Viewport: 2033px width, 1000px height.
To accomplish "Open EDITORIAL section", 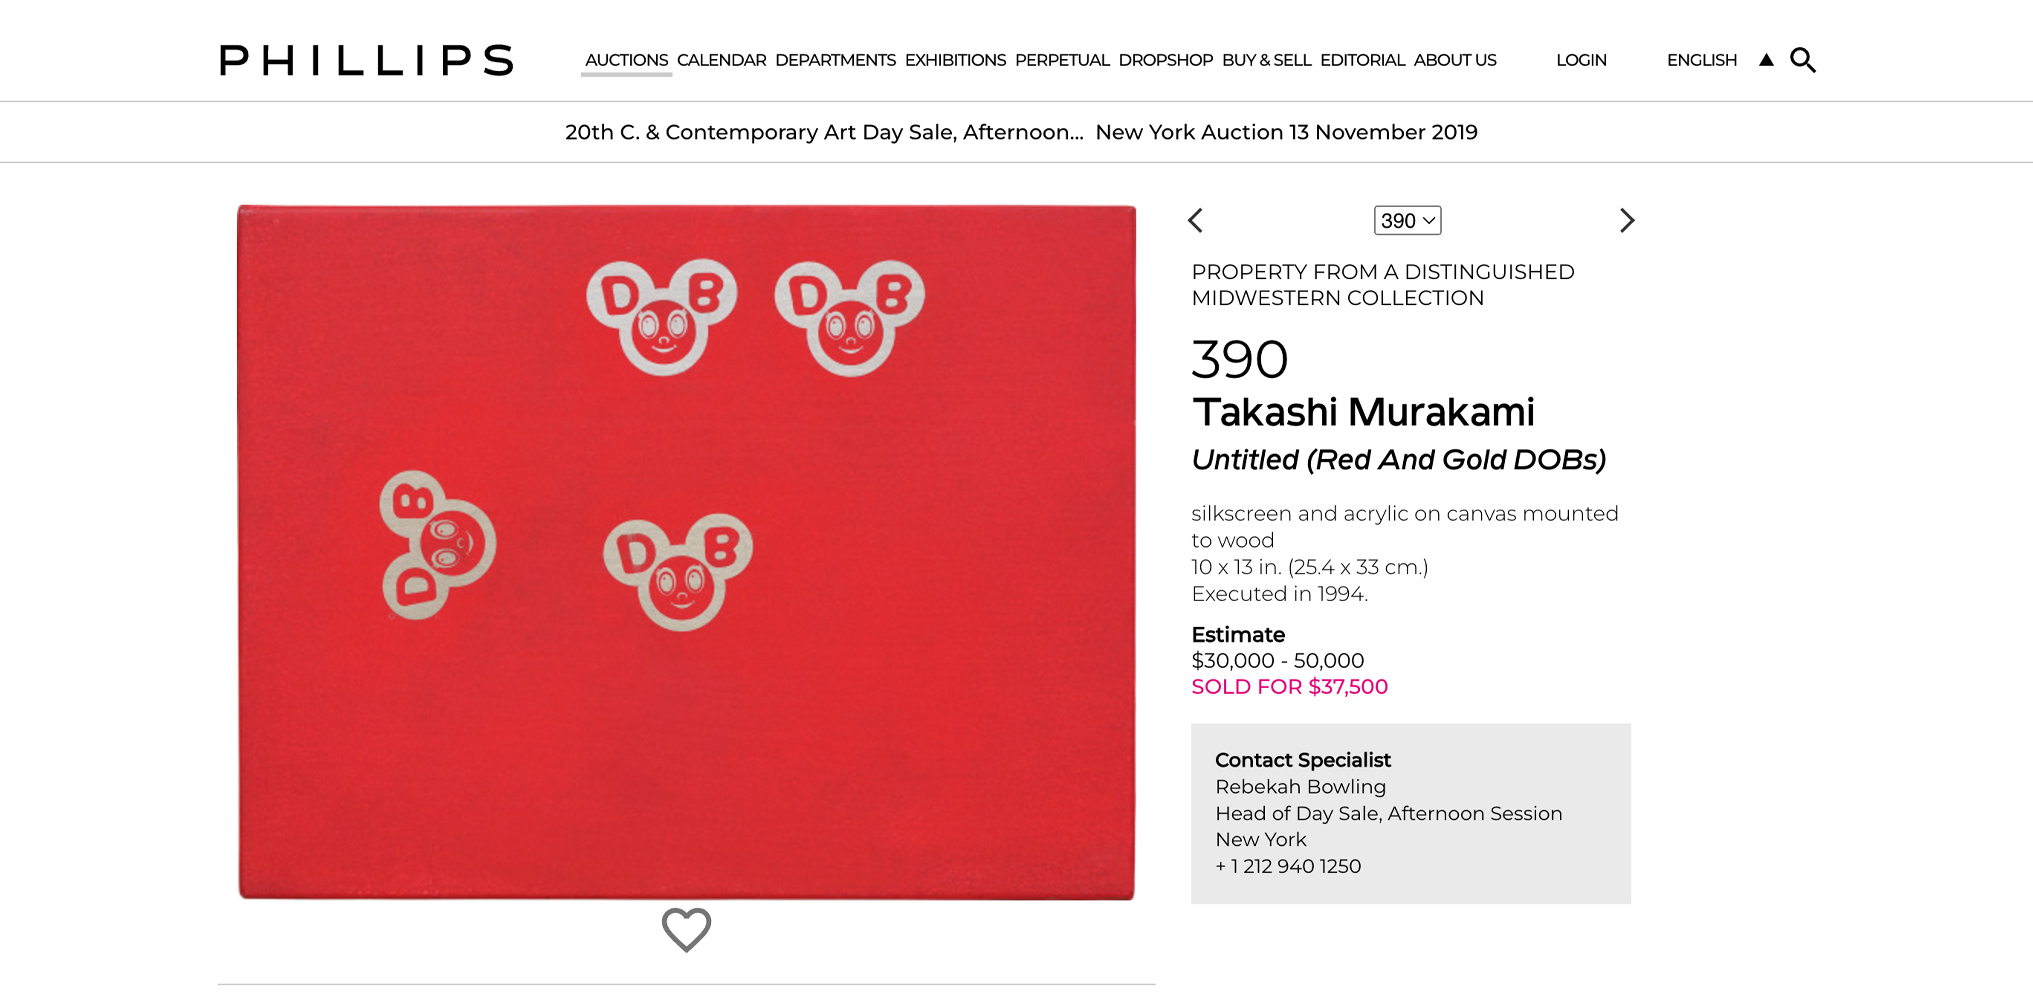I will pyautogui.click(x=1362, y=60).
